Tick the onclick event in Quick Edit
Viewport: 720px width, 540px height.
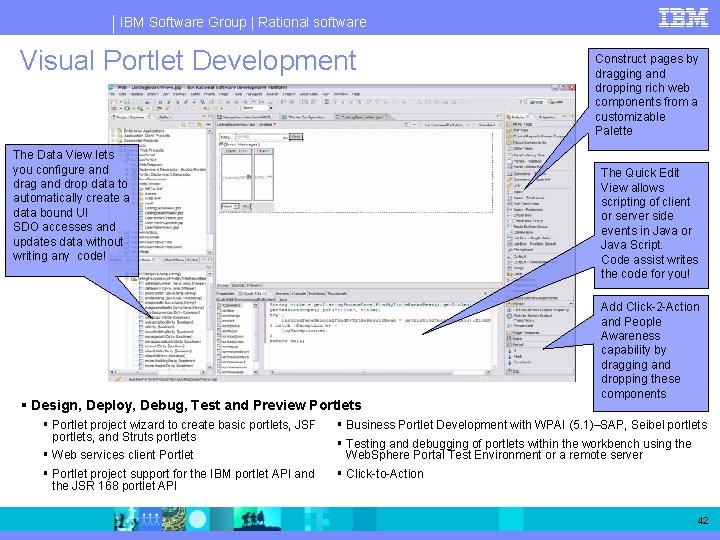pos(219,321)
